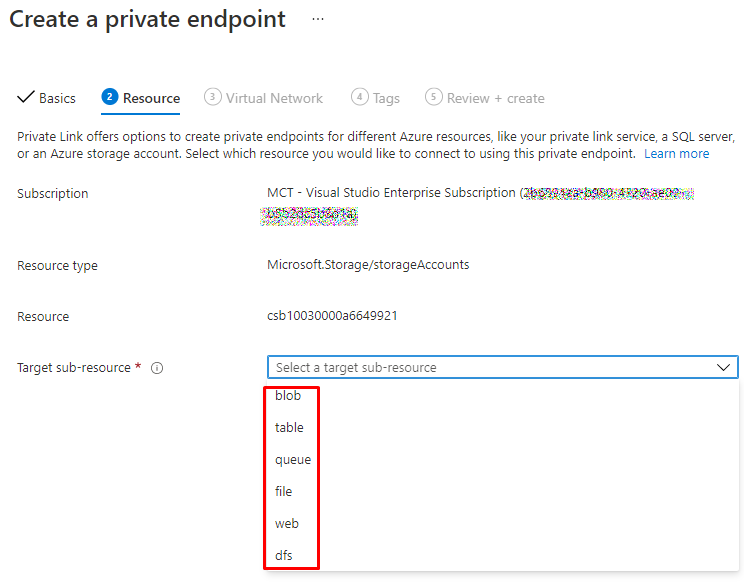Click the Select a target sub-resource field

click(490, 367)
